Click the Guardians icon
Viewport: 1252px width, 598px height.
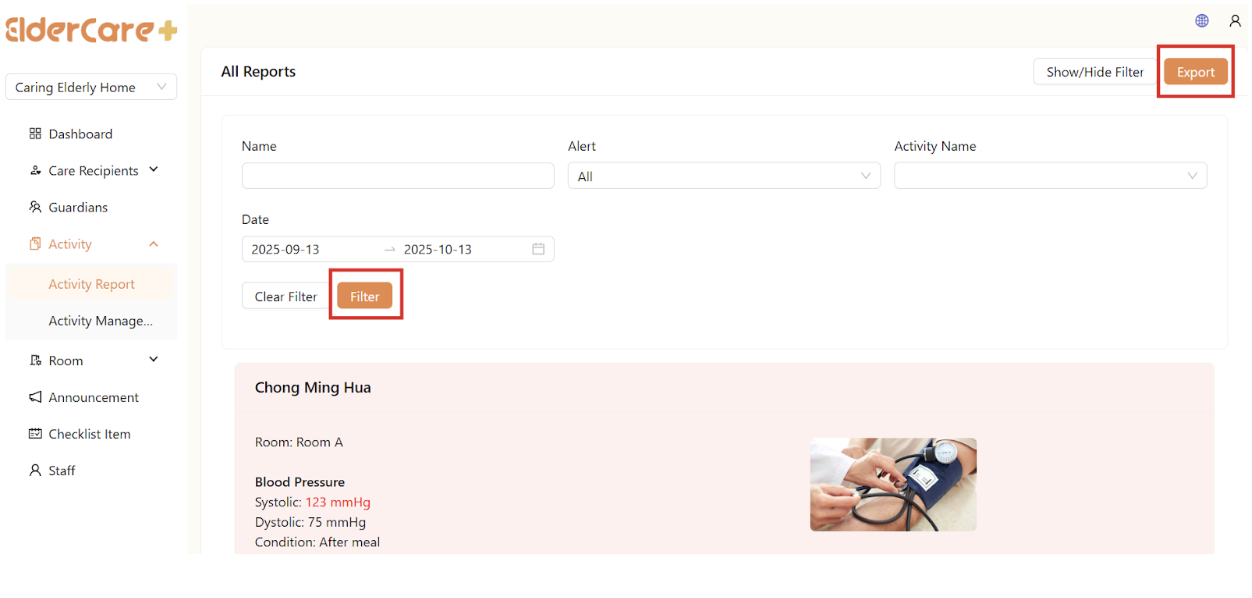coord(33,207)
